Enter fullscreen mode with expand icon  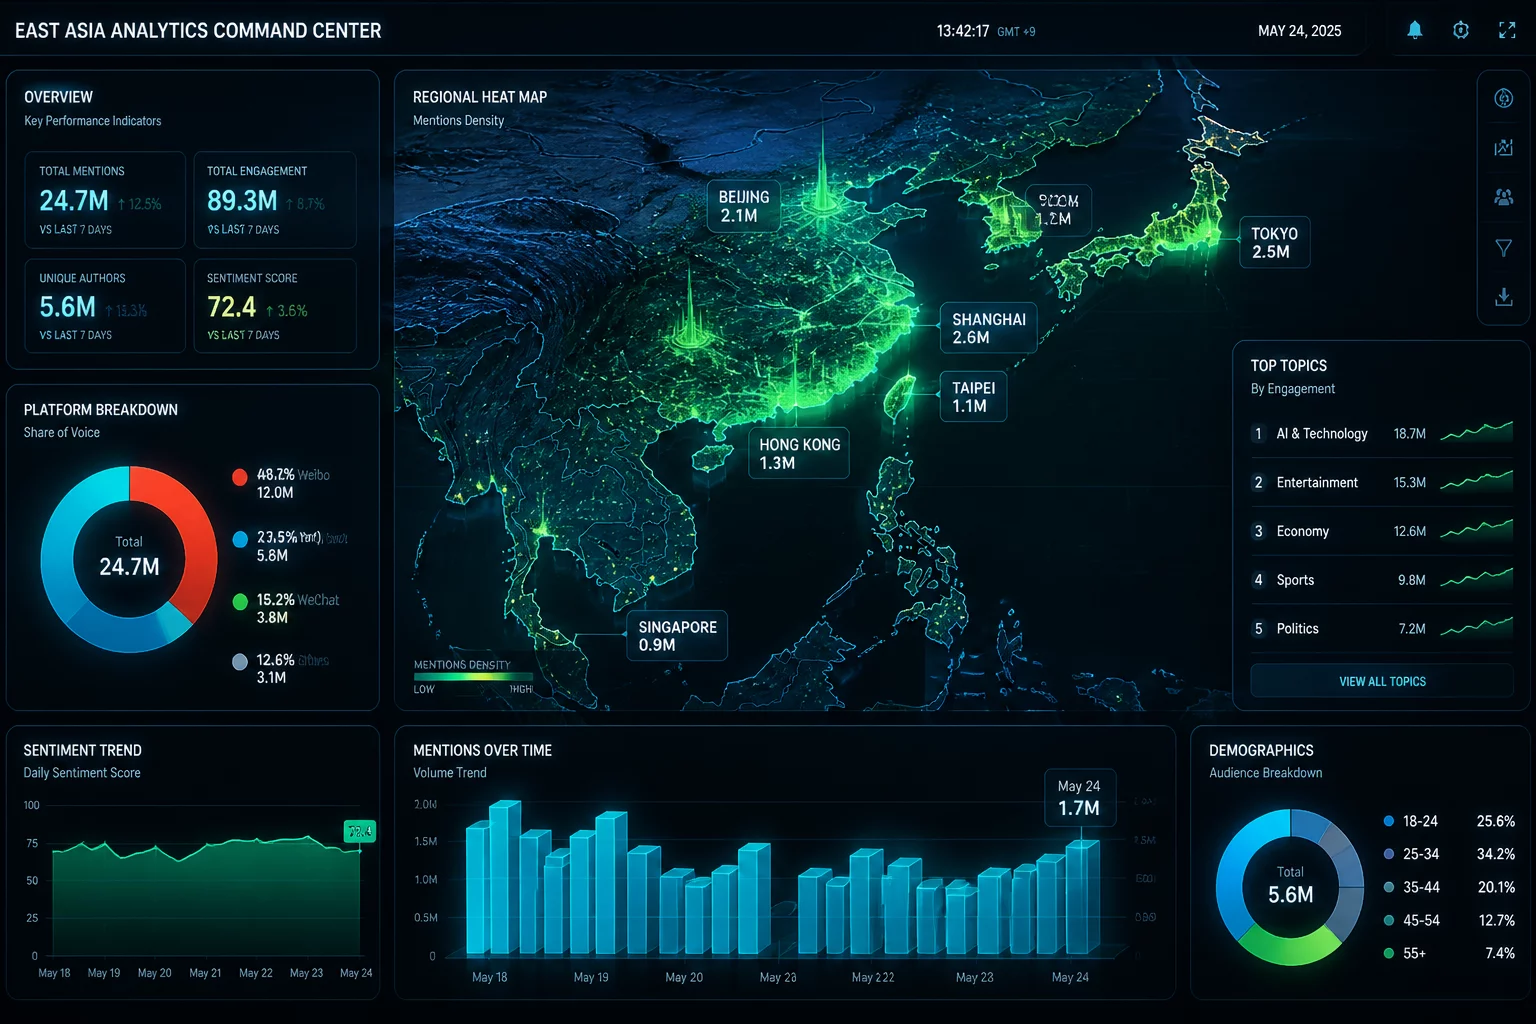[1507, 30]
